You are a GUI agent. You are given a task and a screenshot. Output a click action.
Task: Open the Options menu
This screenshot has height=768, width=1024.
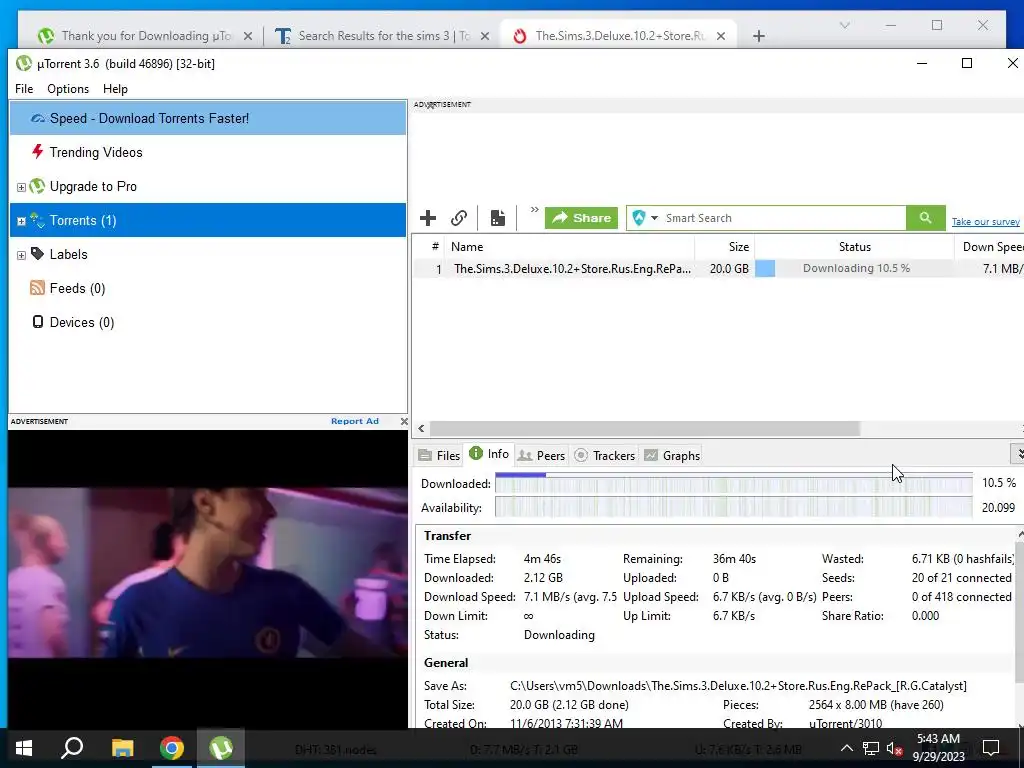(68, 89)
